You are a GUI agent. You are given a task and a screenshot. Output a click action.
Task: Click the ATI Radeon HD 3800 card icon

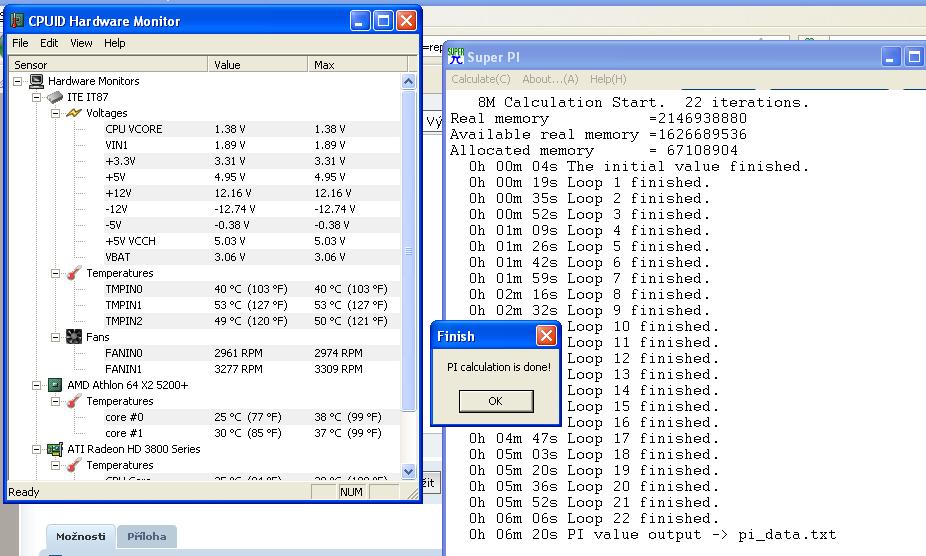point(55,449)
